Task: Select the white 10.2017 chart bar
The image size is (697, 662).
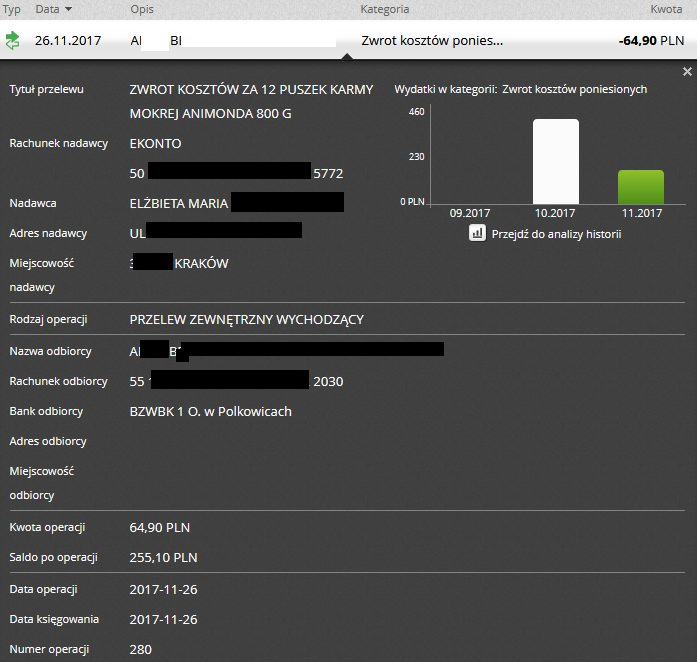Action: (555, 161)
